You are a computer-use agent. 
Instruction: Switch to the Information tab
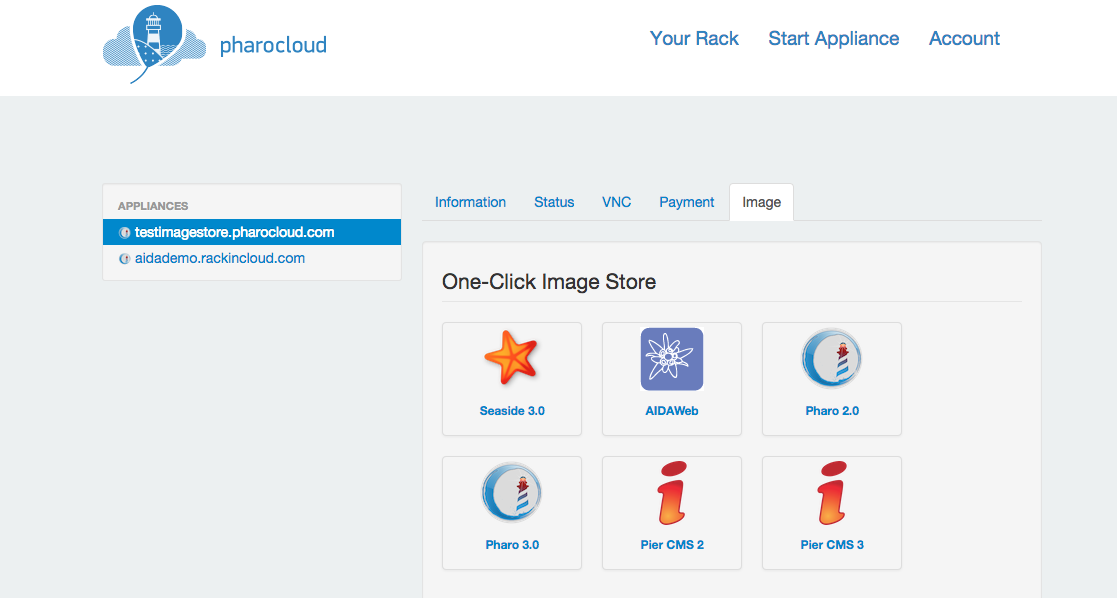pos(470,202)
